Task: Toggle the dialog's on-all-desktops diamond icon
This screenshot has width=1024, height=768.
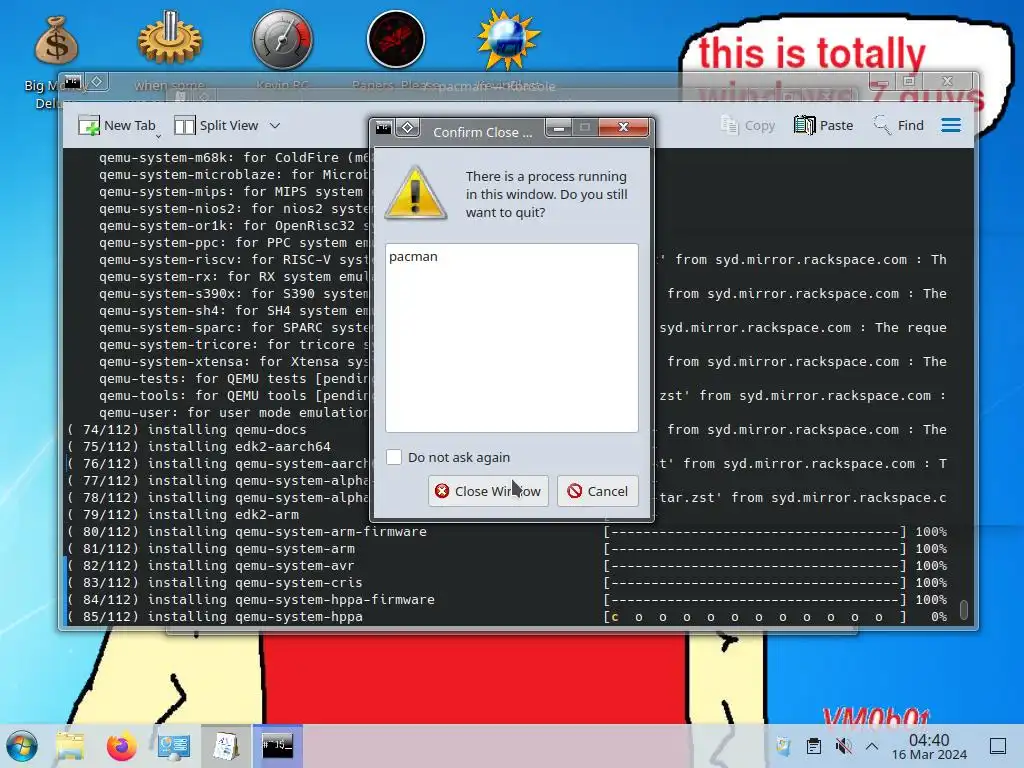Action: click(408, 128)
